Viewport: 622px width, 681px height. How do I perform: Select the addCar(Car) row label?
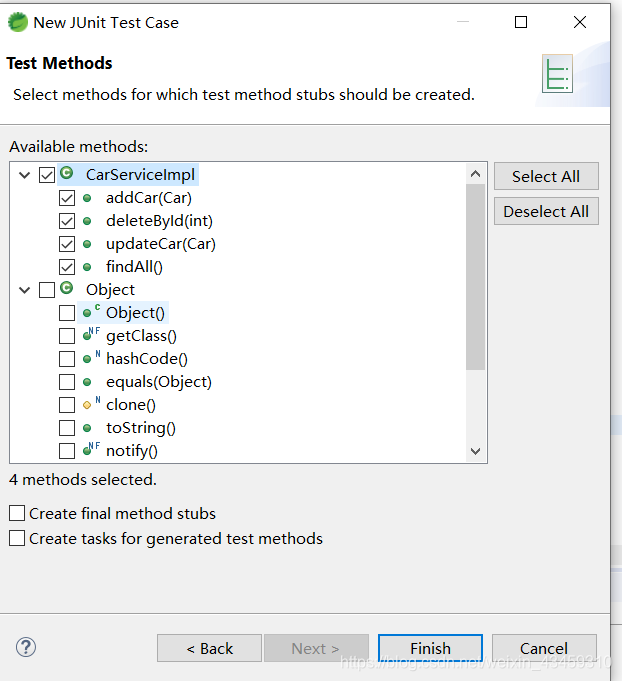click(149, 198)
